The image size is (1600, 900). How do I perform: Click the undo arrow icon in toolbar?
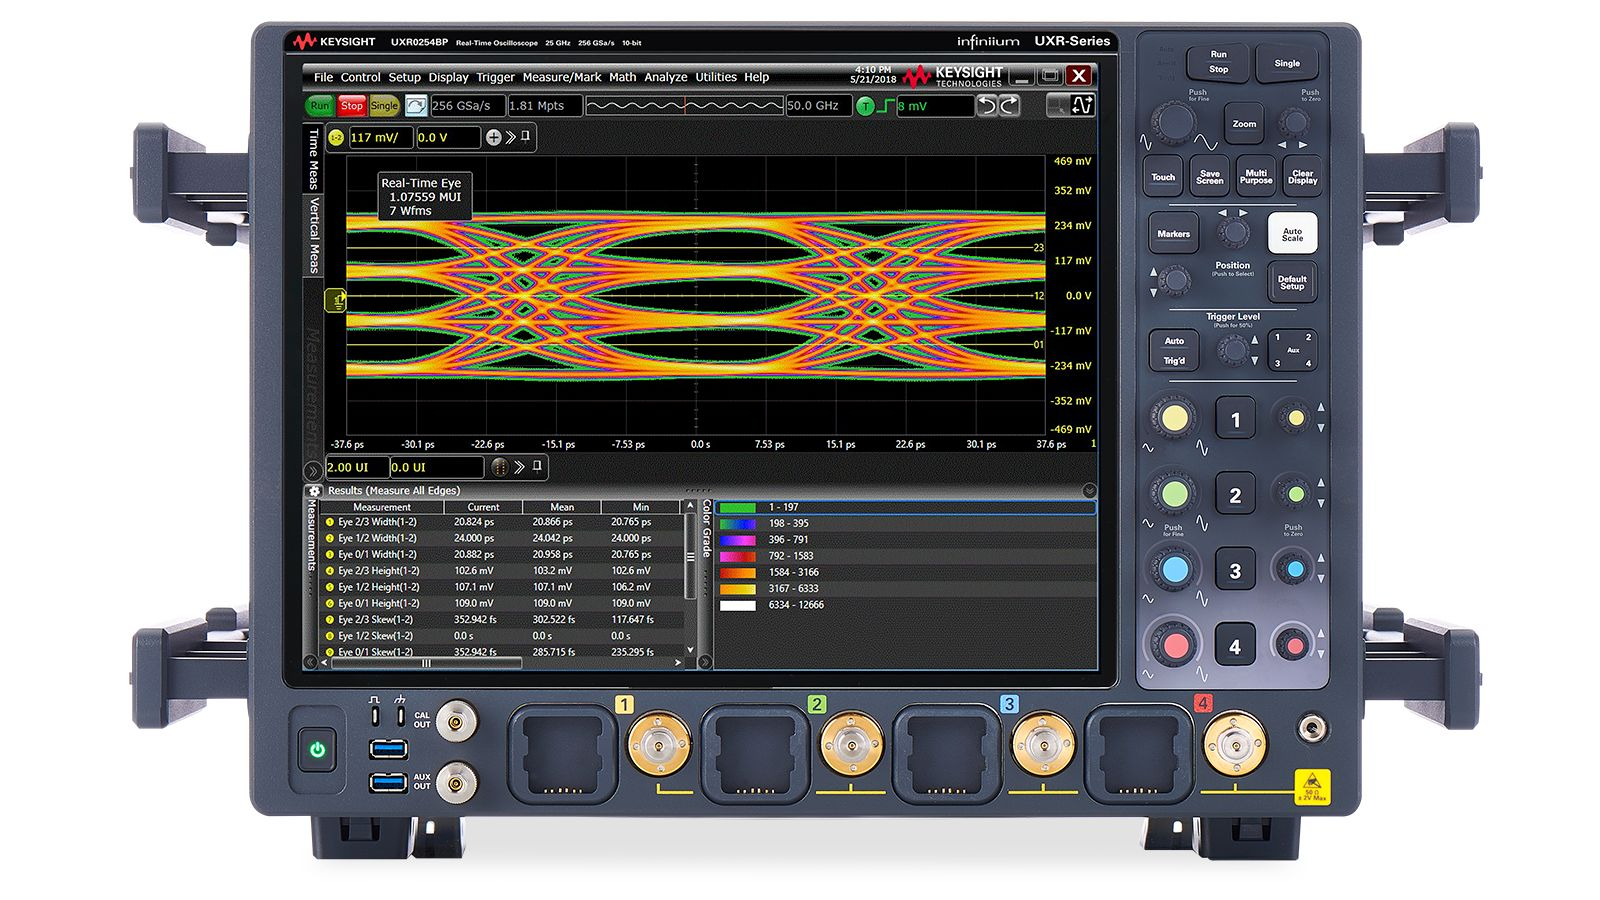click(987, 106)
